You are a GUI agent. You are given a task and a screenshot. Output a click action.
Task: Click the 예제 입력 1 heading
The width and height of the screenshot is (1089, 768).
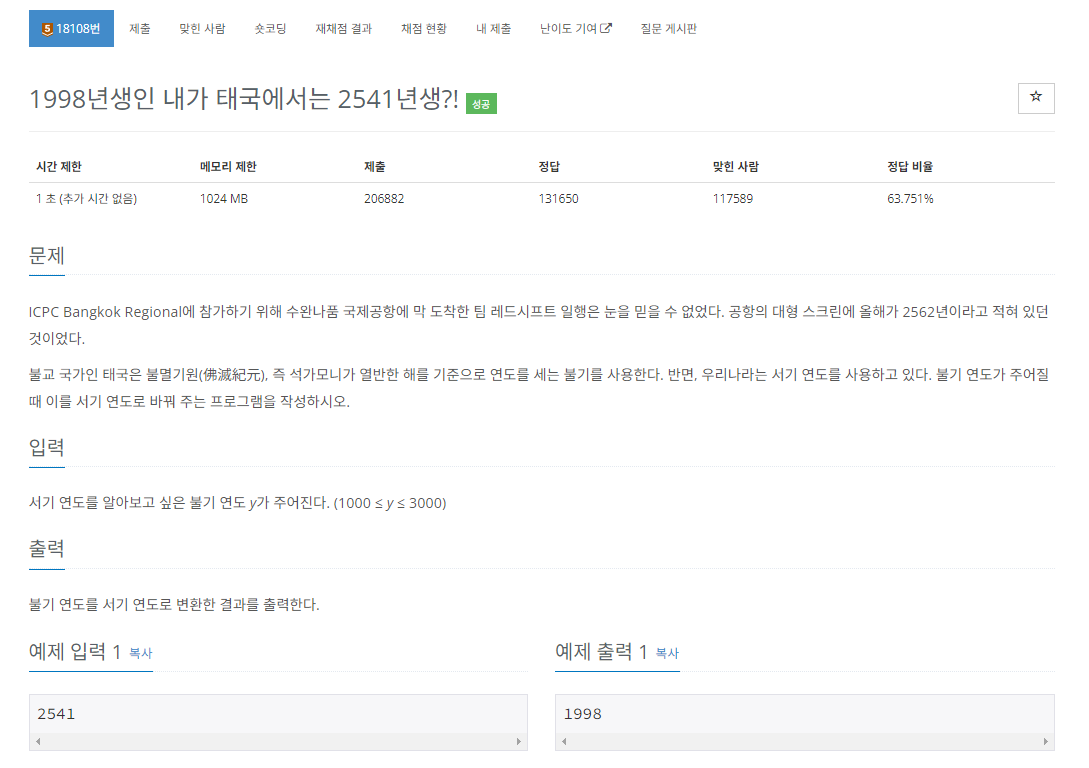(75, 651)
